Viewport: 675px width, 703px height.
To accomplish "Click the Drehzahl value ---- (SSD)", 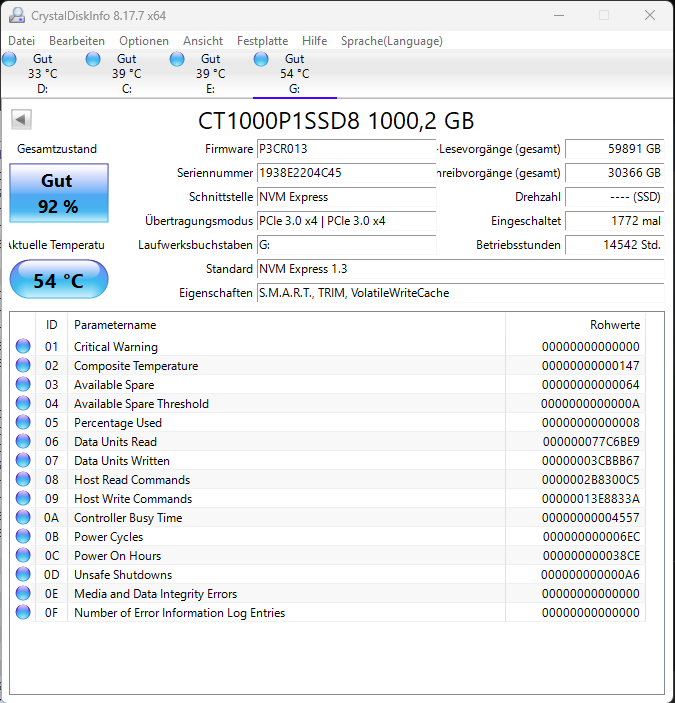I will [x=614, y=197].
